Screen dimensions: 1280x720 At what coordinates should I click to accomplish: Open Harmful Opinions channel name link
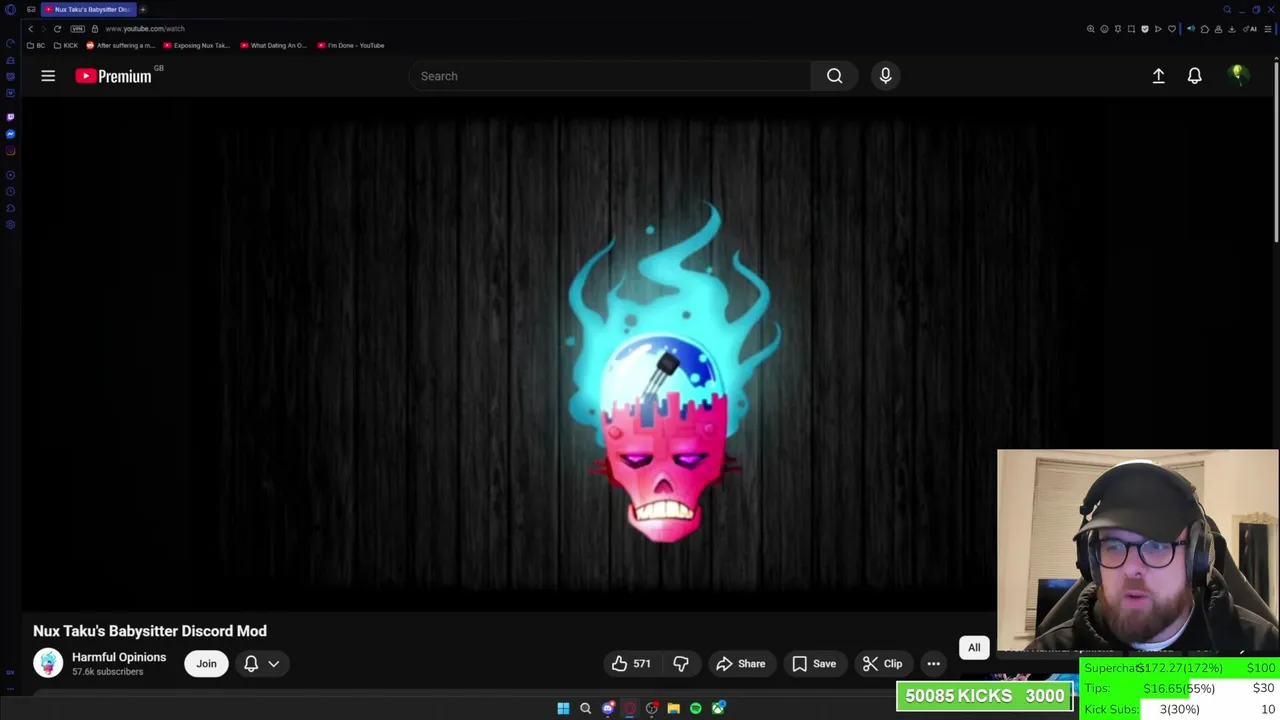pyautogui.click(x=119, y=657)
